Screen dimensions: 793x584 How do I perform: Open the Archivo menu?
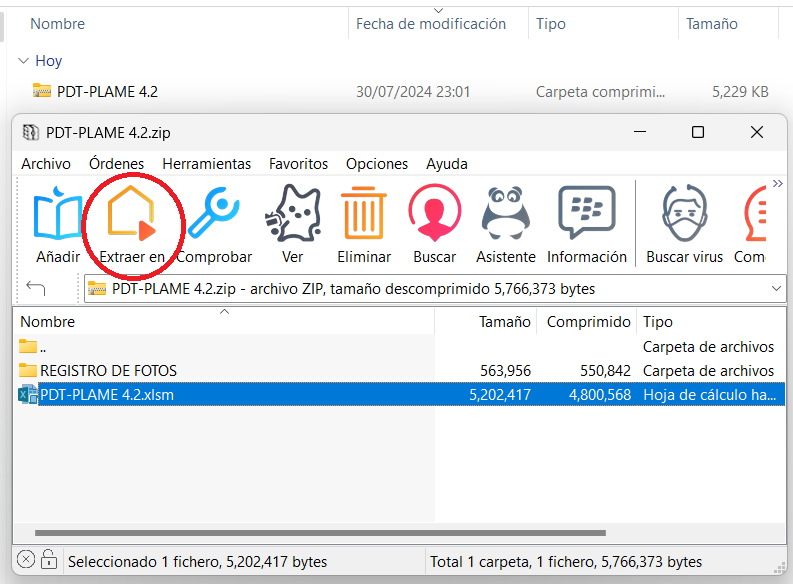(x=46, y=164)
